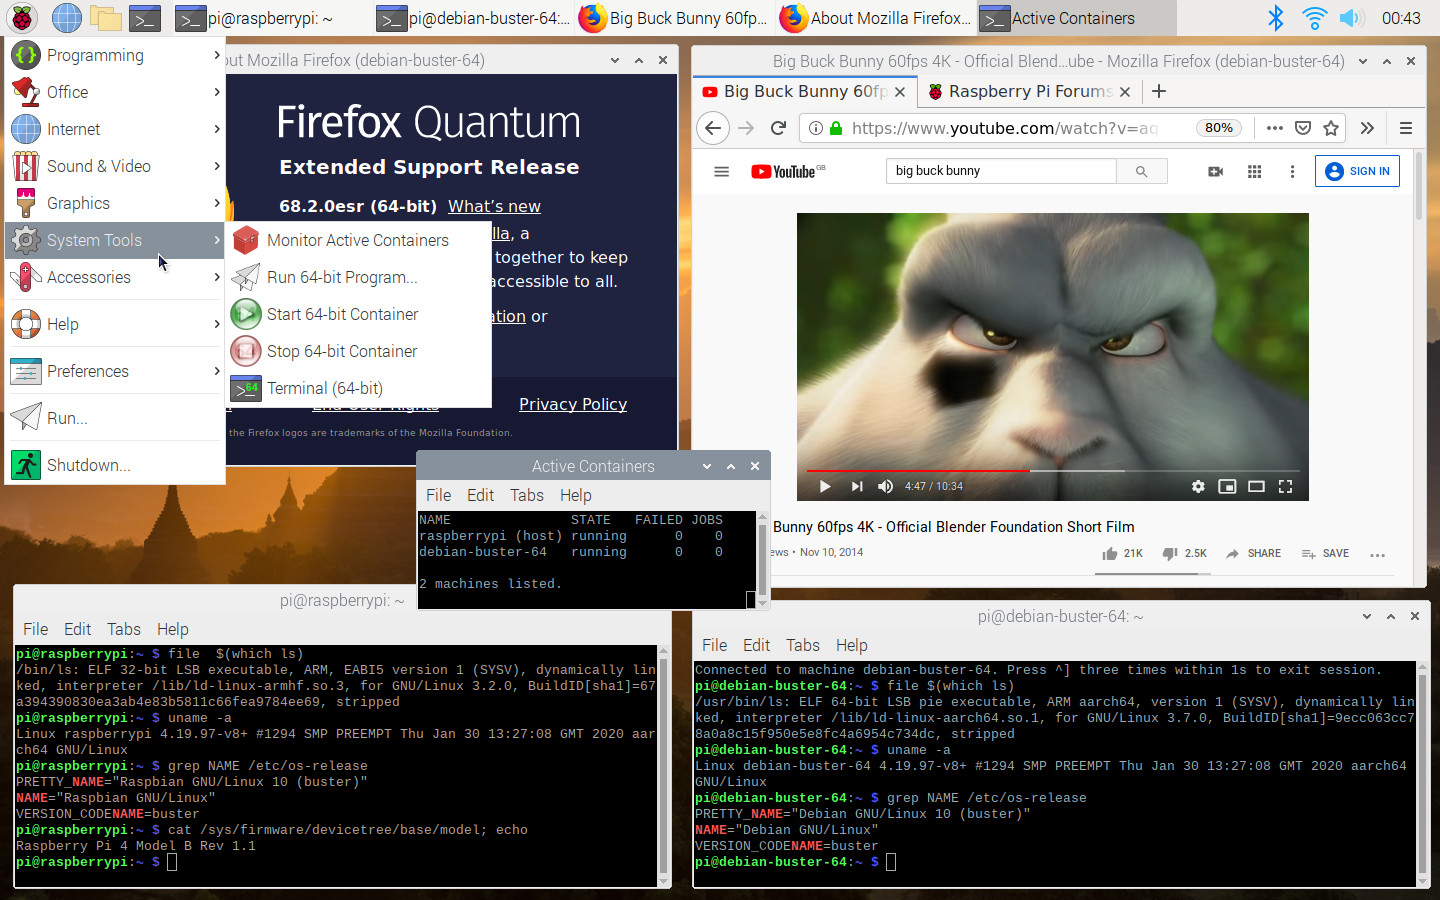Image resolution: width=1440 pixels, height=900 pixels.
Task: Switch to the Raspberry Pi Forums tab
Action: pos(1029,91)
